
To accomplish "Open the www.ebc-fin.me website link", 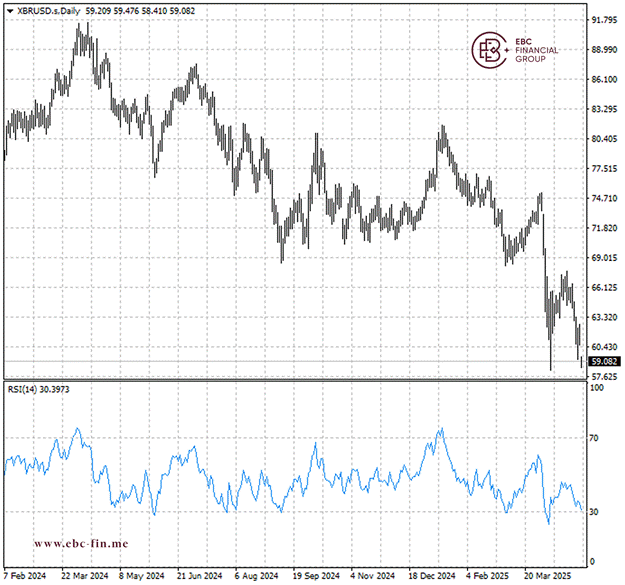I will 81,543.
